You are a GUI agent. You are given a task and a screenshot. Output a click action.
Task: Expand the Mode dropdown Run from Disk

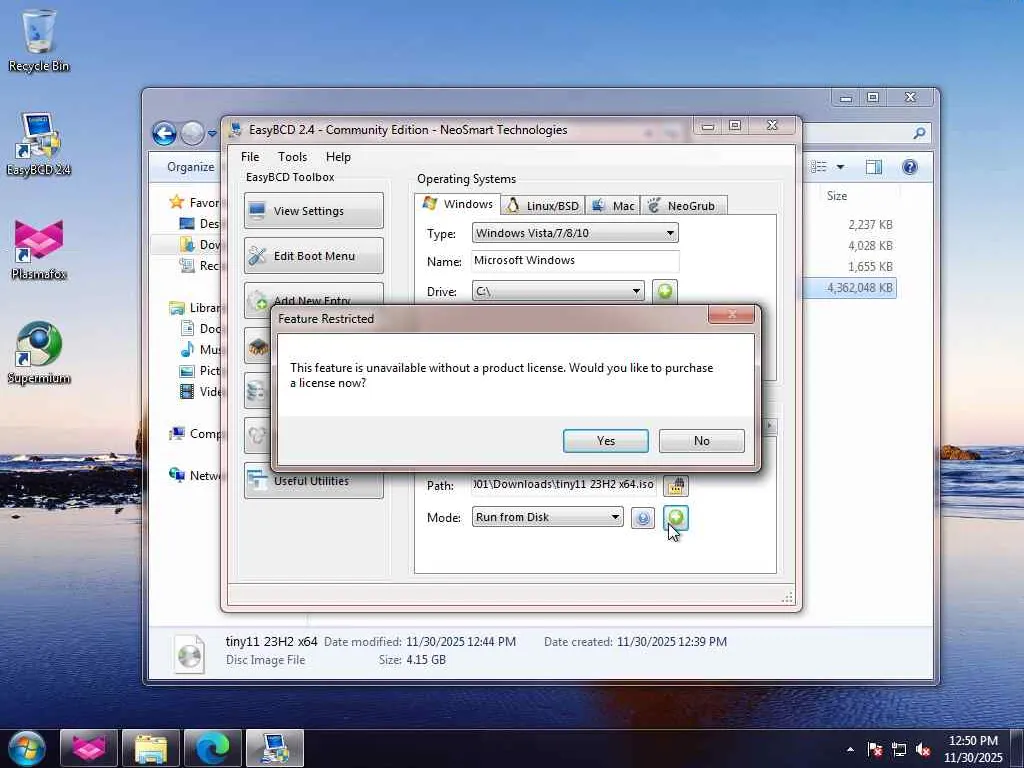pyautogui.click(x=547, y=517)
